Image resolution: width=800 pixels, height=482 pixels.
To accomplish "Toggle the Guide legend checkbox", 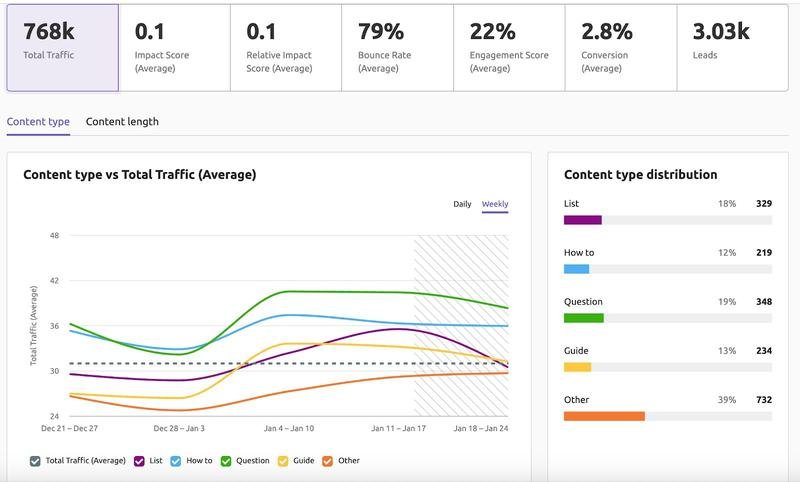I will click(x=283, y=461).
